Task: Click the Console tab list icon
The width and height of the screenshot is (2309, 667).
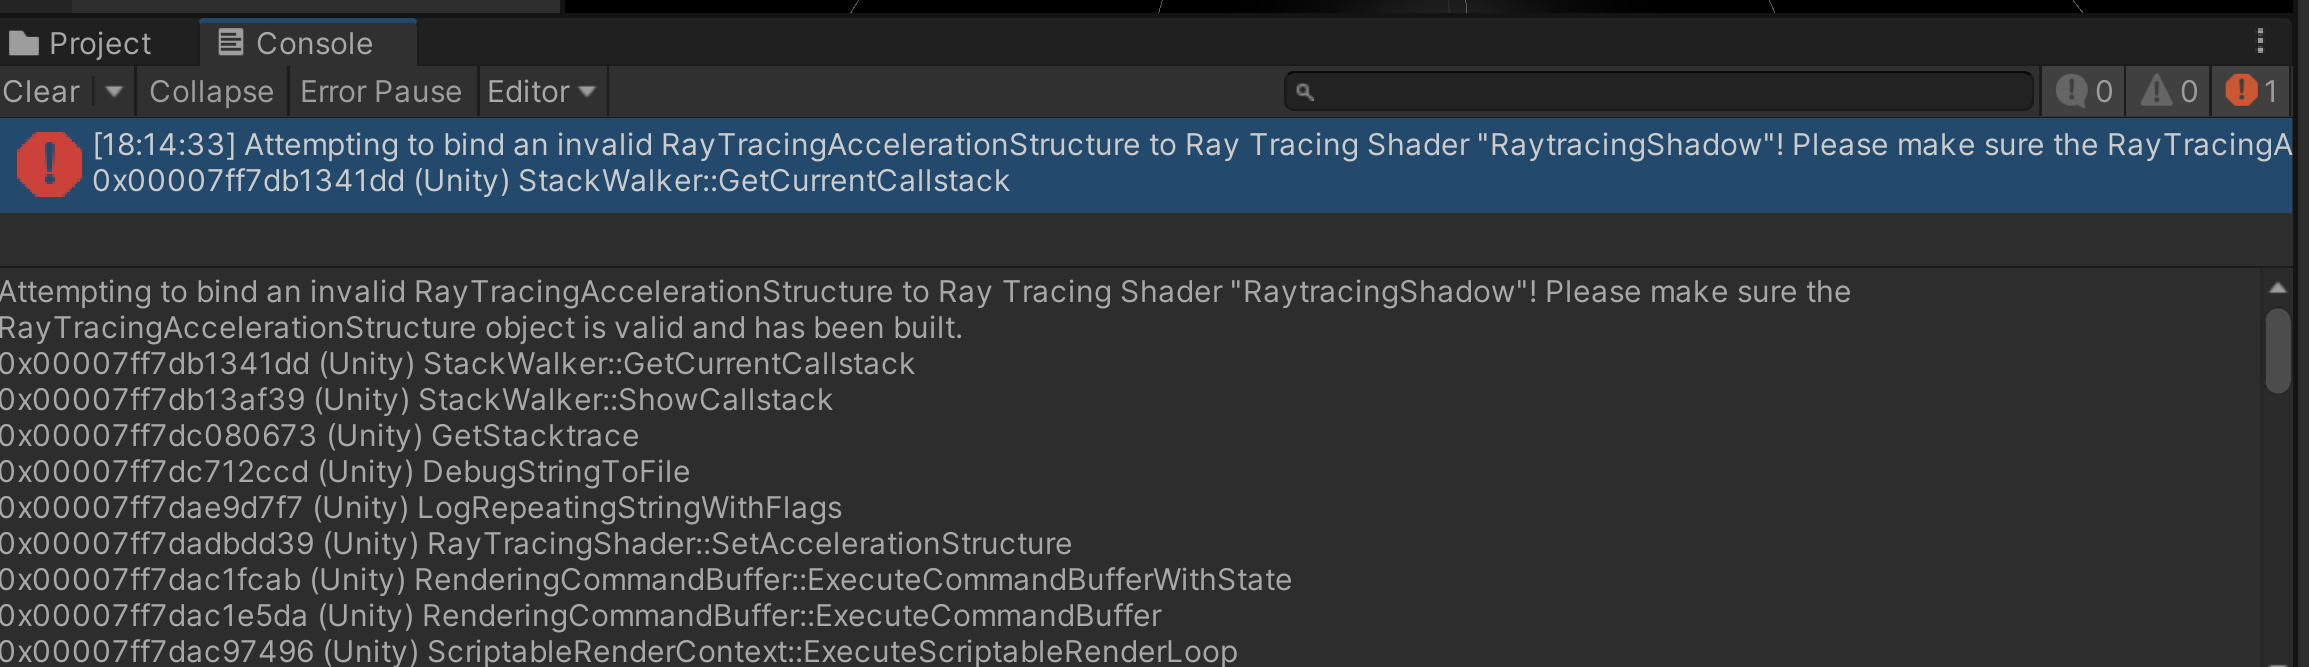Action: (x=231, y=43)
